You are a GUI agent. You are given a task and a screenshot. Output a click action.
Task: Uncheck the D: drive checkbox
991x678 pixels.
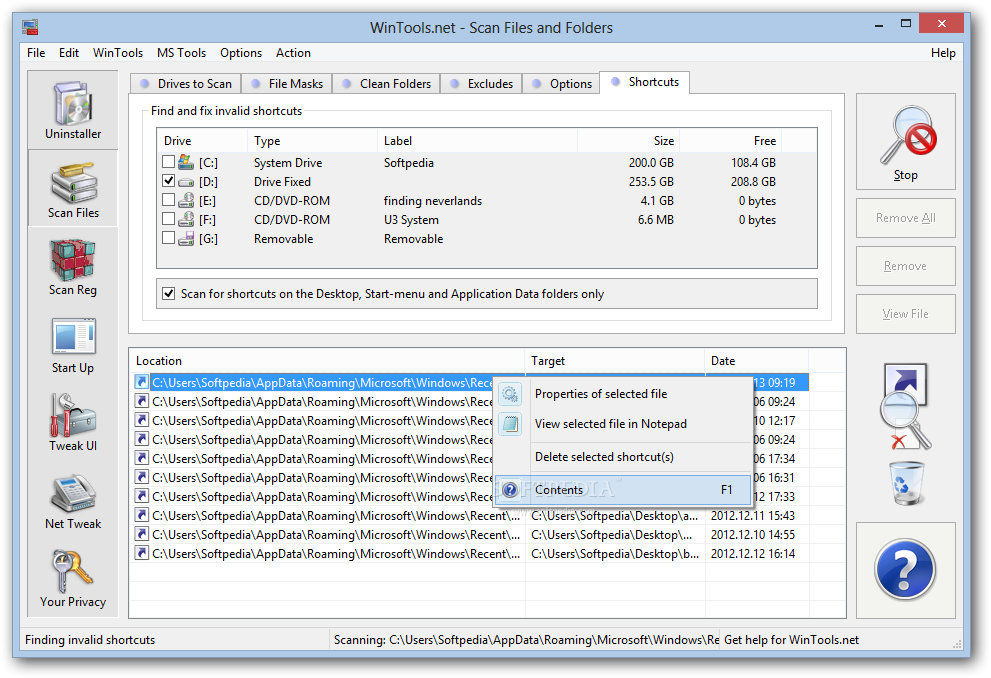click(x=168, y=181)
